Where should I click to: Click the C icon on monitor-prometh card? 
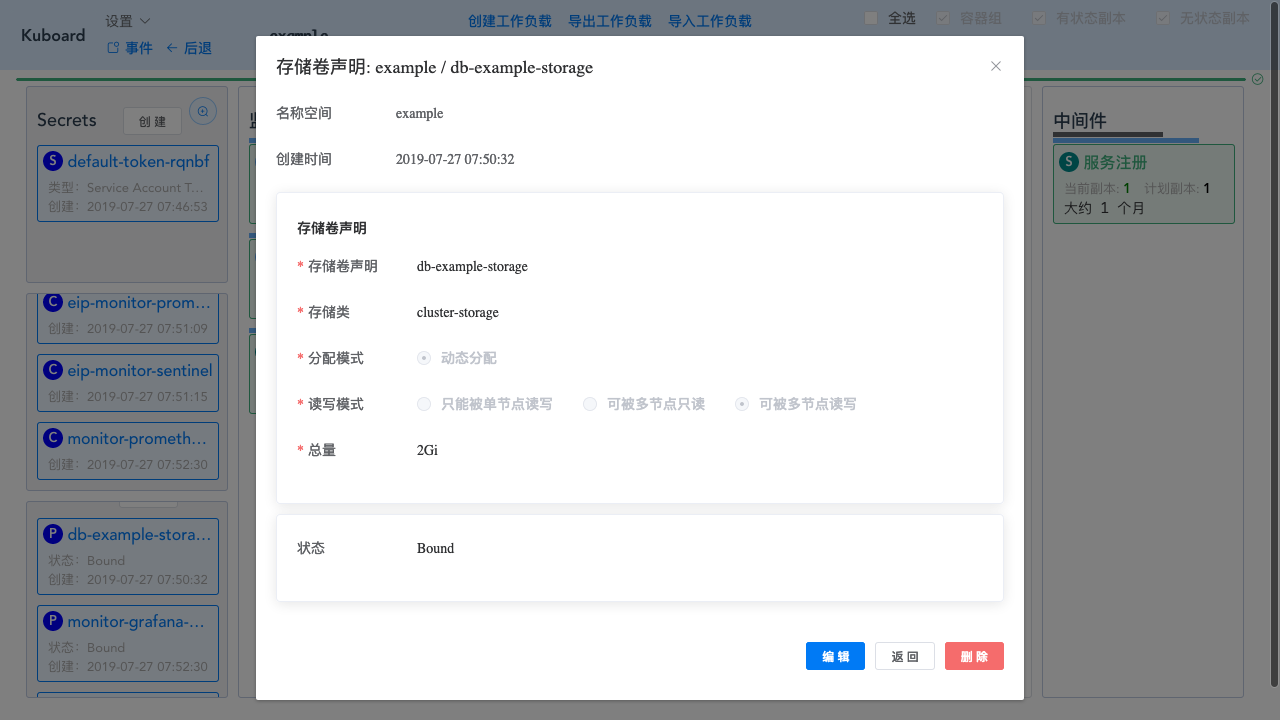coord(51,438)
